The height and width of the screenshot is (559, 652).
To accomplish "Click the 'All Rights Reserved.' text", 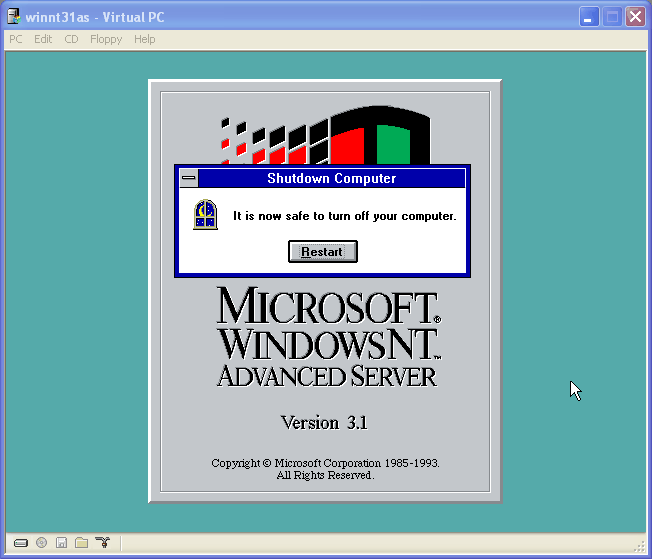I will (x=326, y=475).
